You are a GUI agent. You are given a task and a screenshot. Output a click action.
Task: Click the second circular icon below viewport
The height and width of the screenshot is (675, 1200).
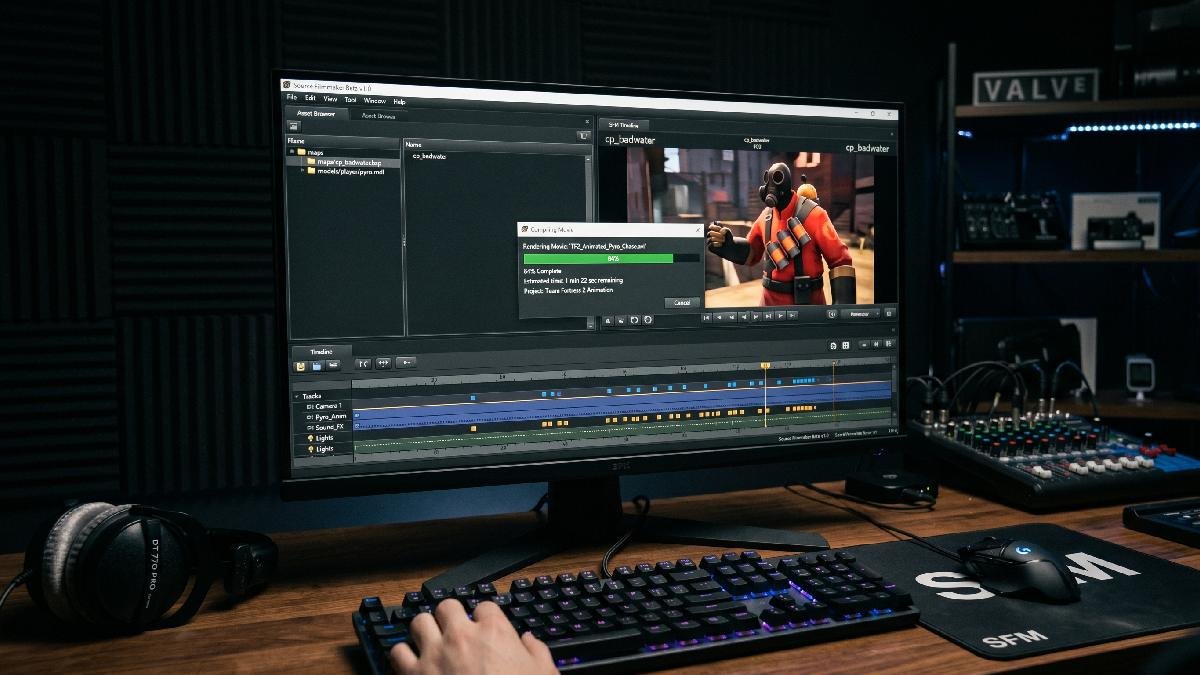(647, 320)
